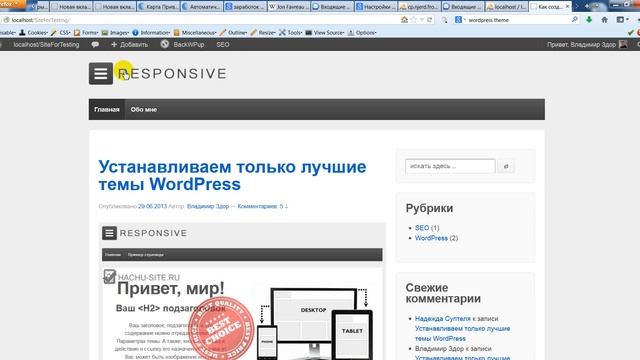Screen dimensions: 640x360
Task: Click the user avatar in the admin bar
Action: (x=623, y=44)
